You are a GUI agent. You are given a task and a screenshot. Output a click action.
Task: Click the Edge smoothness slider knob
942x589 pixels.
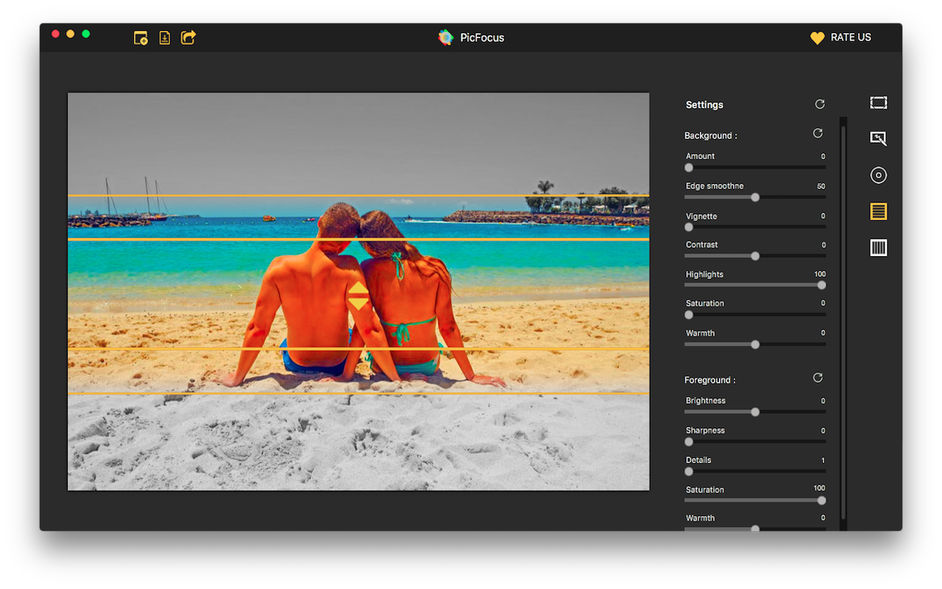[x=755, y=197]
